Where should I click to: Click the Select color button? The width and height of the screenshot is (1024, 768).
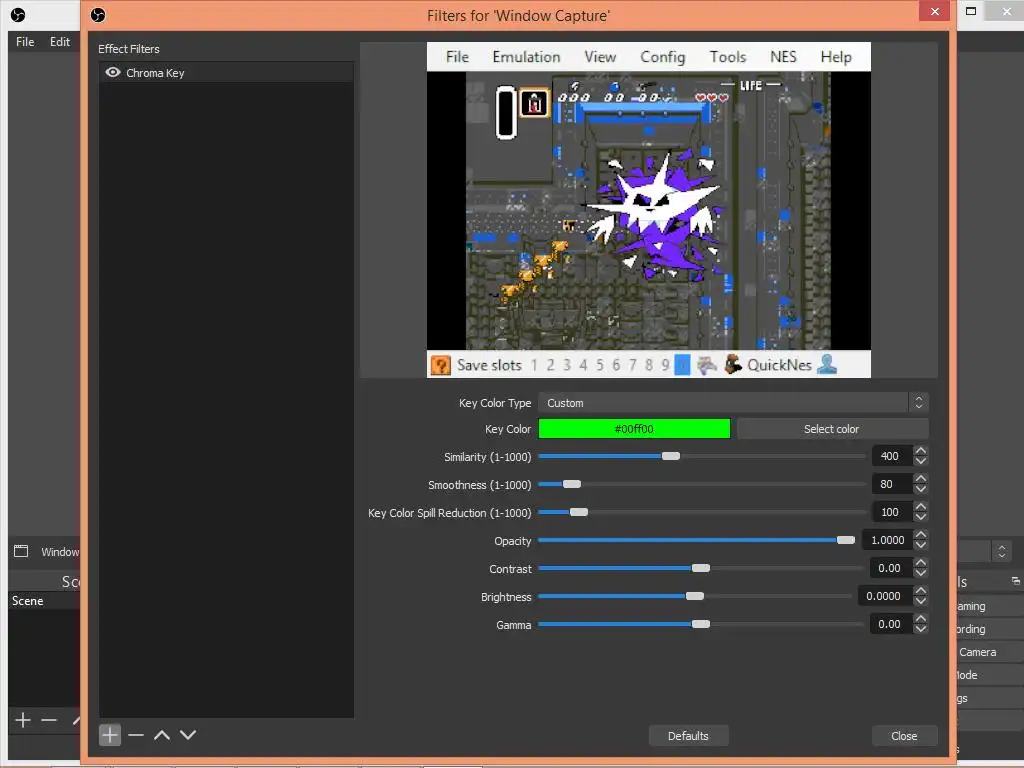832,429
